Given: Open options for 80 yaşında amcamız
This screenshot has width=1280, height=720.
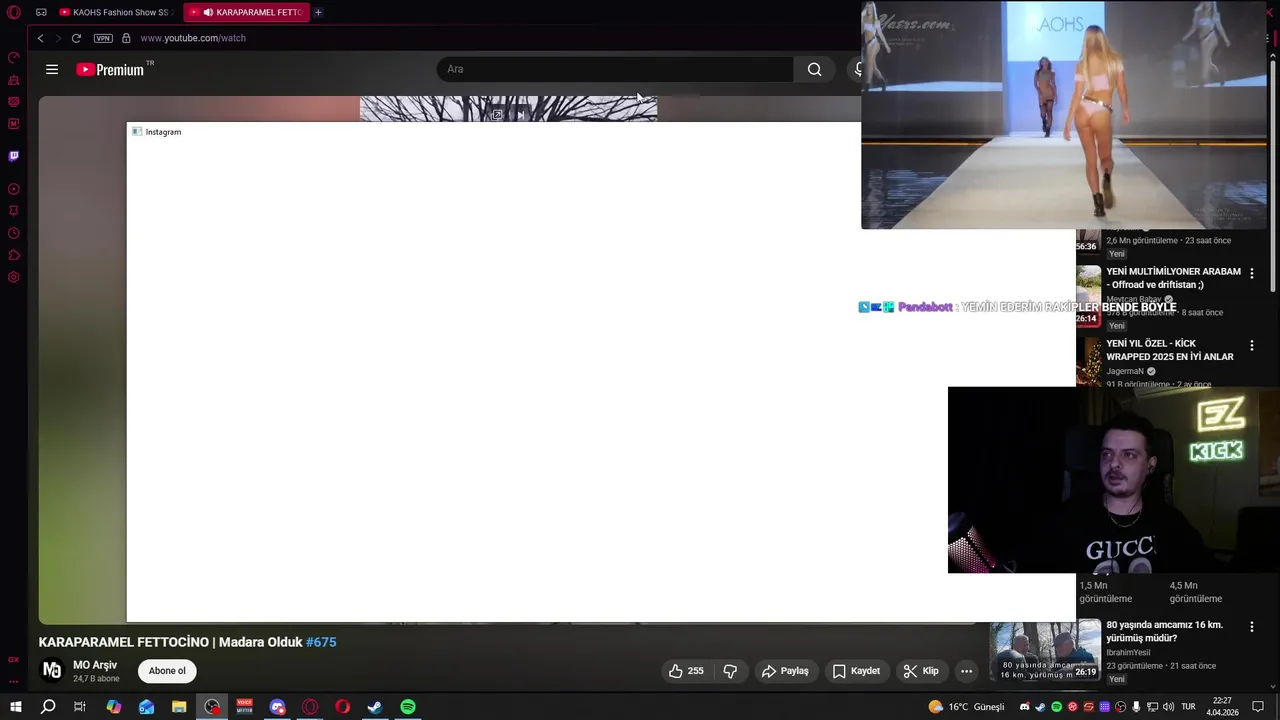Looking at the screenshot, I should pyautogui.click(x=1251, y=626).
